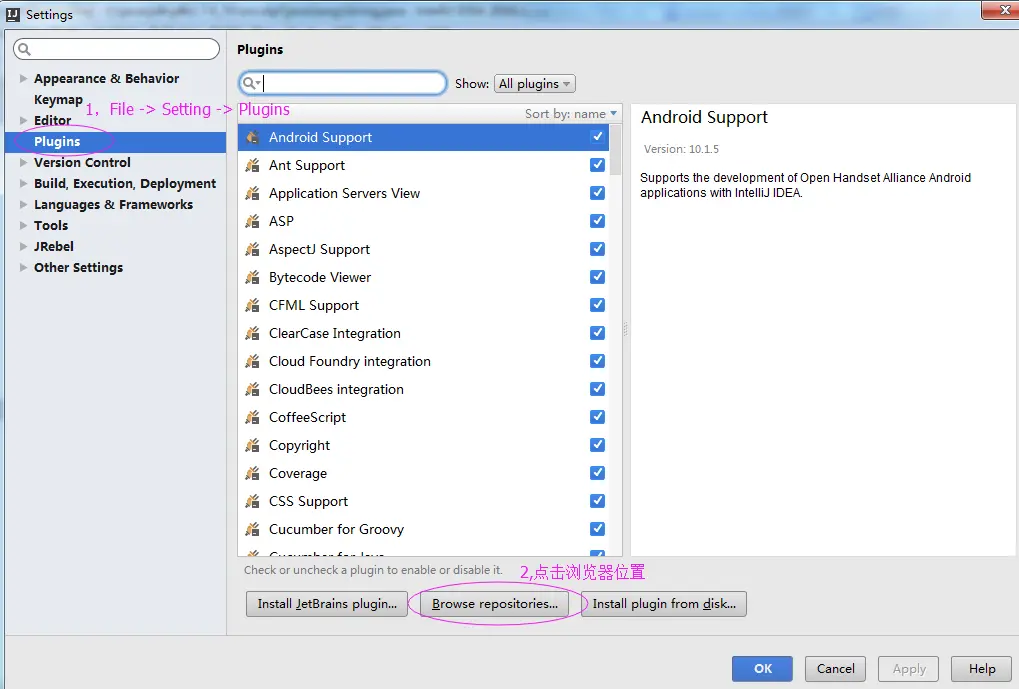Viewport: 1019px width, 689px height.
Task: Expand Version Control settings node
Action: point(23,162)
